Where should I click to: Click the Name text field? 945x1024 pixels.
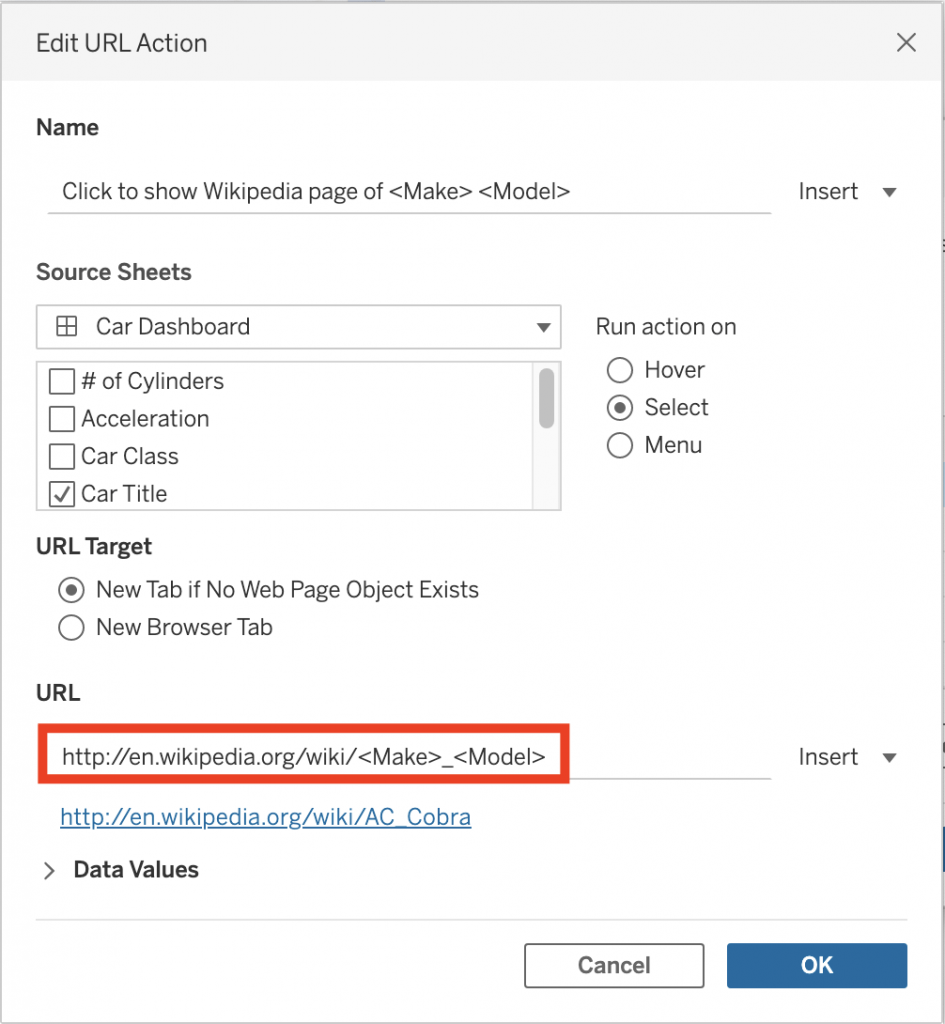tap(408, 192)
